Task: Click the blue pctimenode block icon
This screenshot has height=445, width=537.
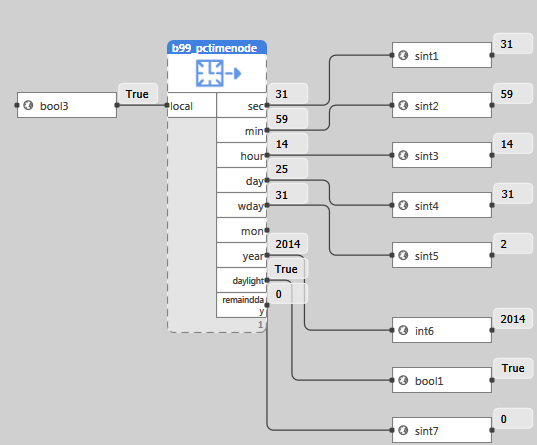Action: tap(218, 73)
